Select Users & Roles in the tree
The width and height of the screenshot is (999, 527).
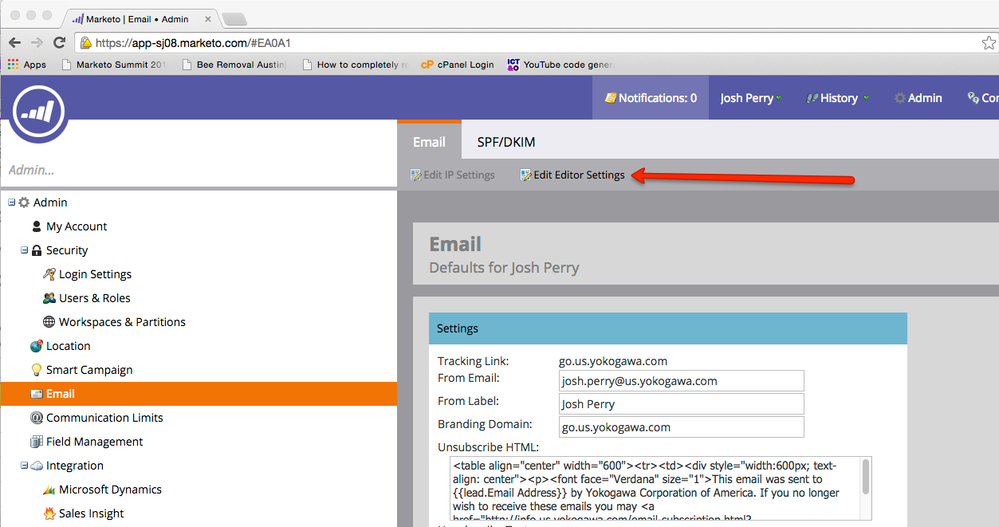point(94,298)
